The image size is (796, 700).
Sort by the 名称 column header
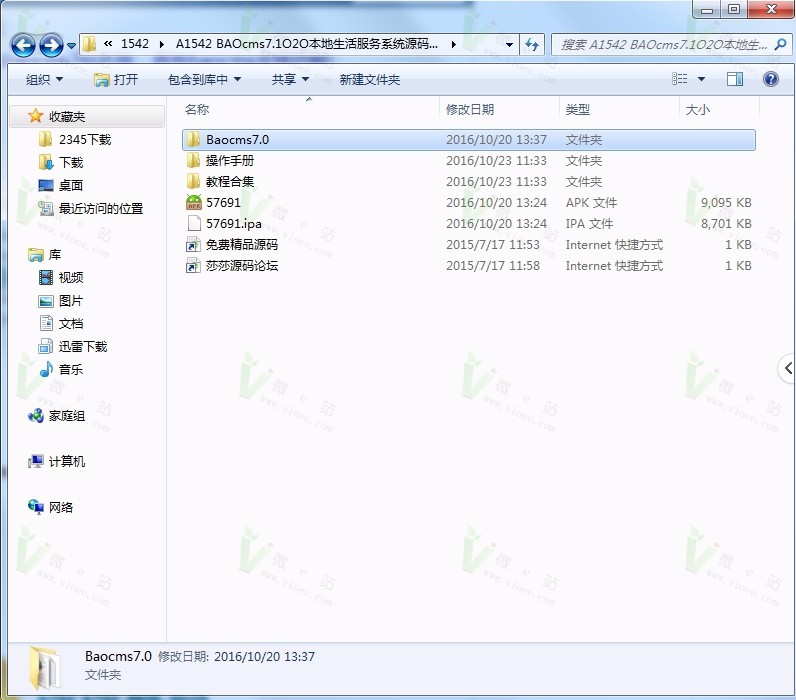coord(196,109)
